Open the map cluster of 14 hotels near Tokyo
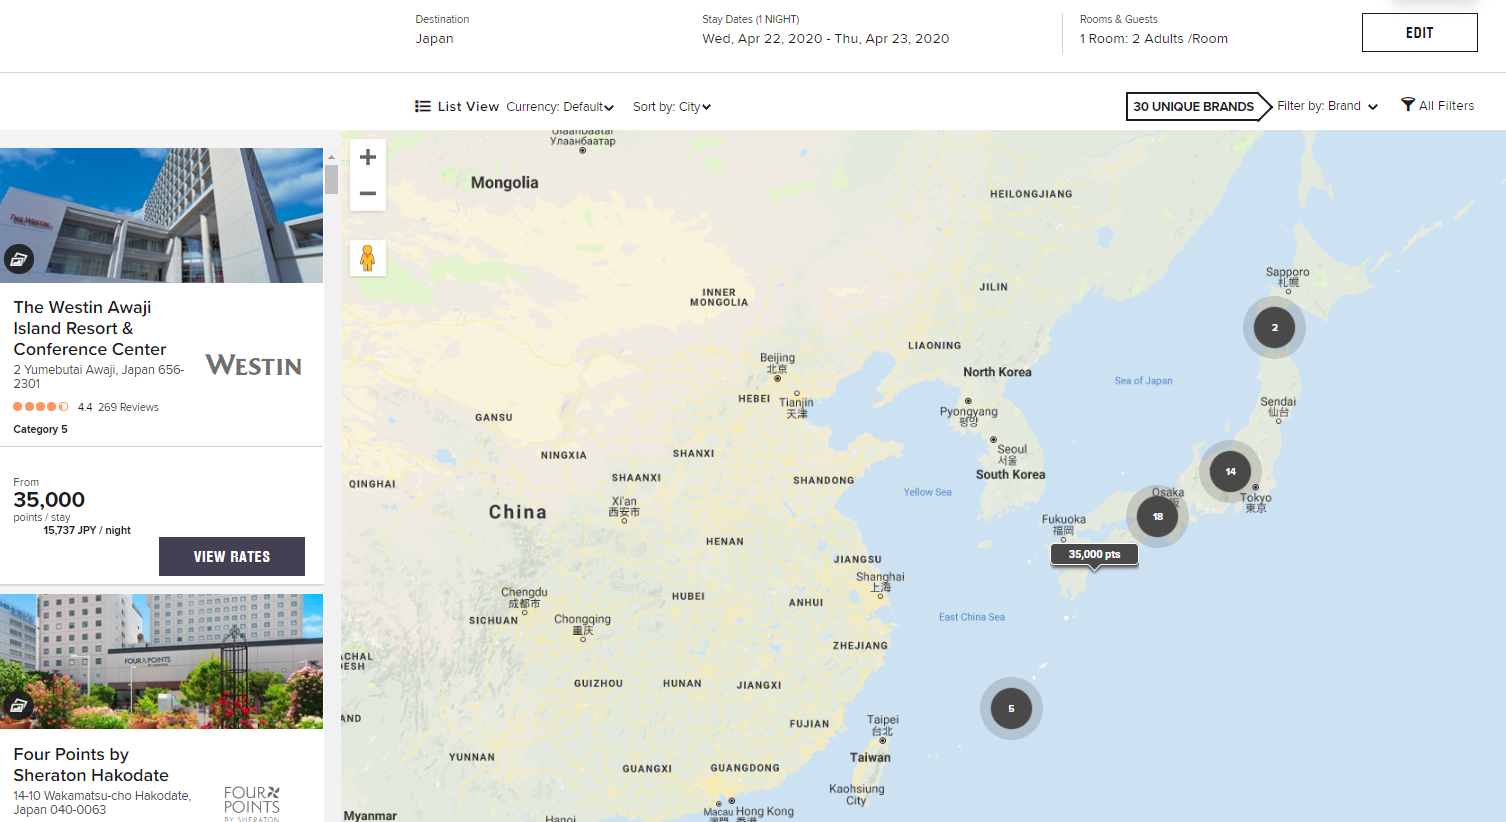Image resolution: width=1506 pixels, height=822 pixels. click(1230, 471)
